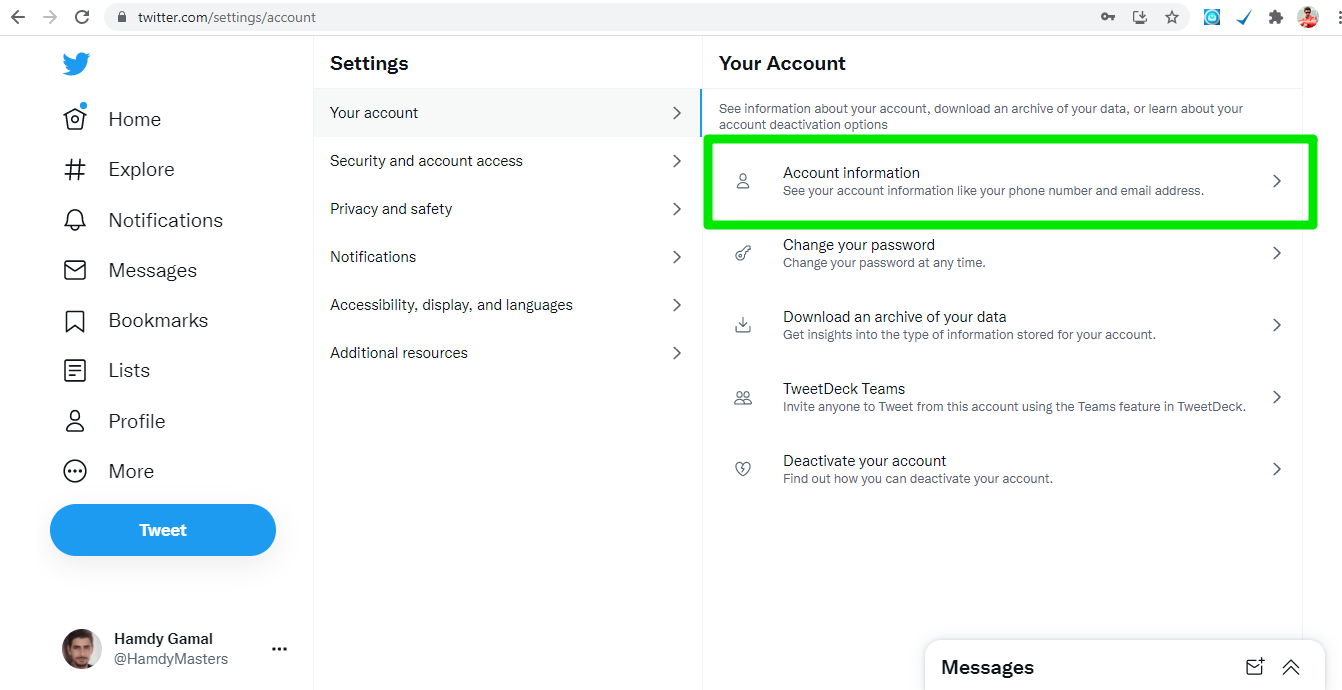Screen dimensions: 1342x690
Task: Open Additional resources chevron
Action: point(677,353)
